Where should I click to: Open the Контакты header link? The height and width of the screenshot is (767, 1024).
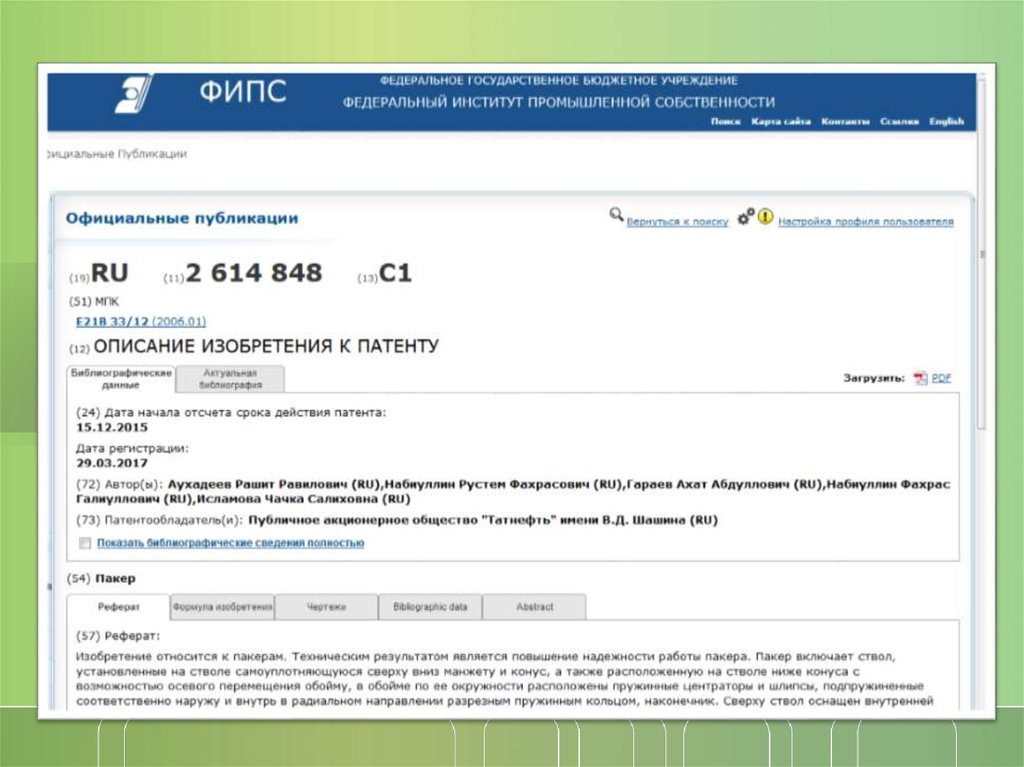tap(845, 122)
